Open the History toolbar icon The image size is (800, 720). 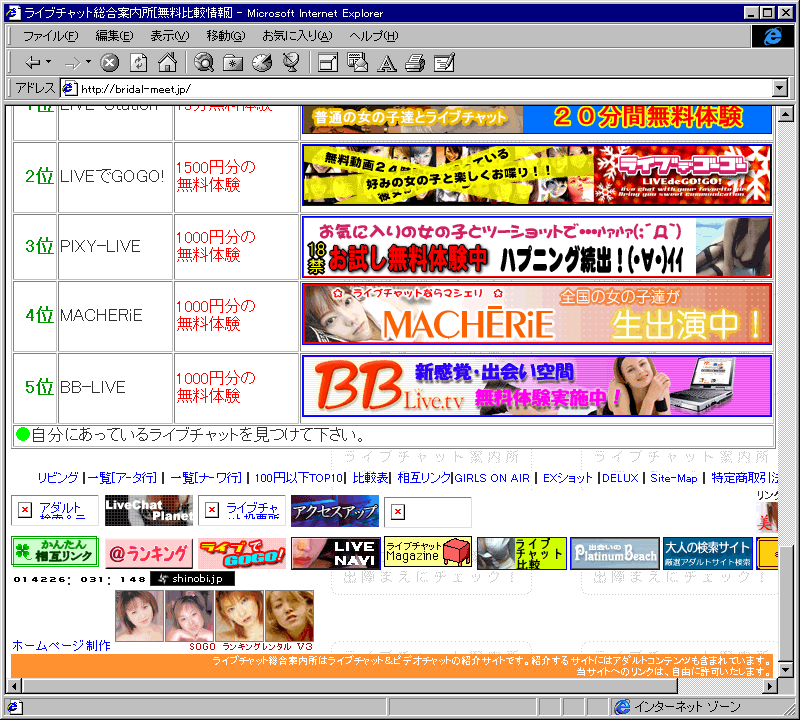point(262,63)
